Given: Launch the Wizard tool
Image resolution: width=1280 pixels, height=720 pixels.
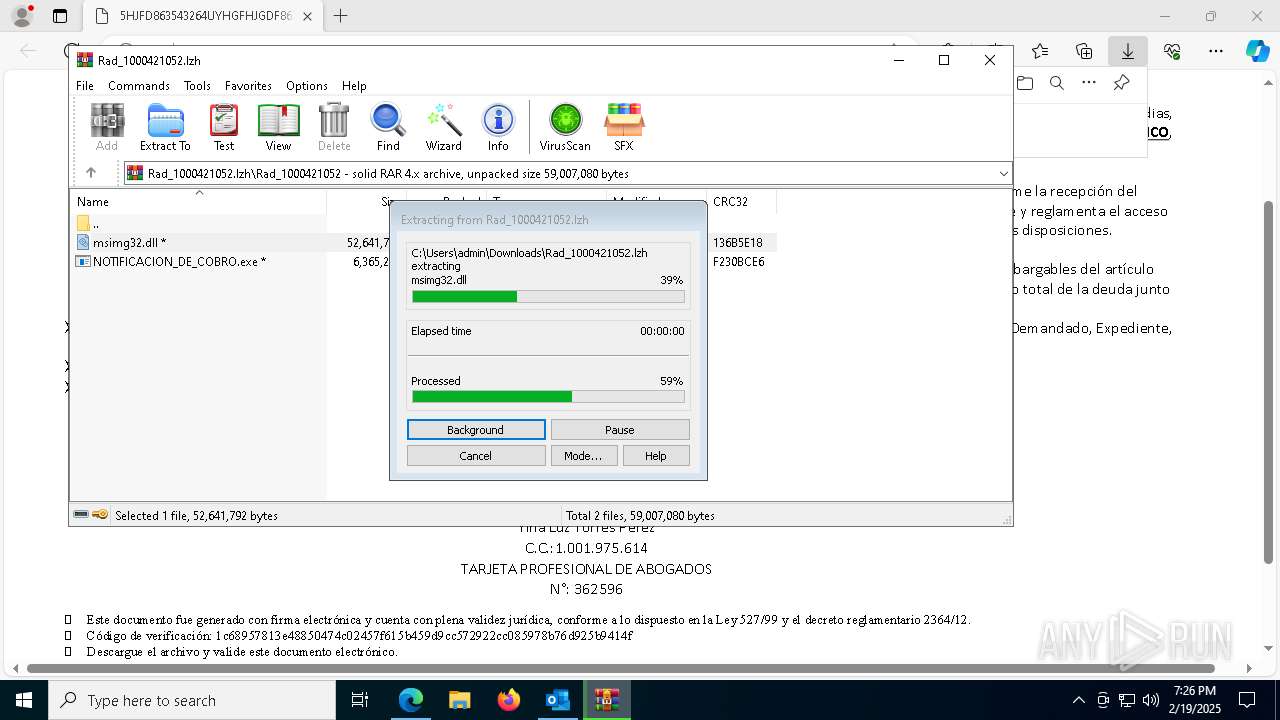Looking at the screenshot, I should [x=443, y=127].
